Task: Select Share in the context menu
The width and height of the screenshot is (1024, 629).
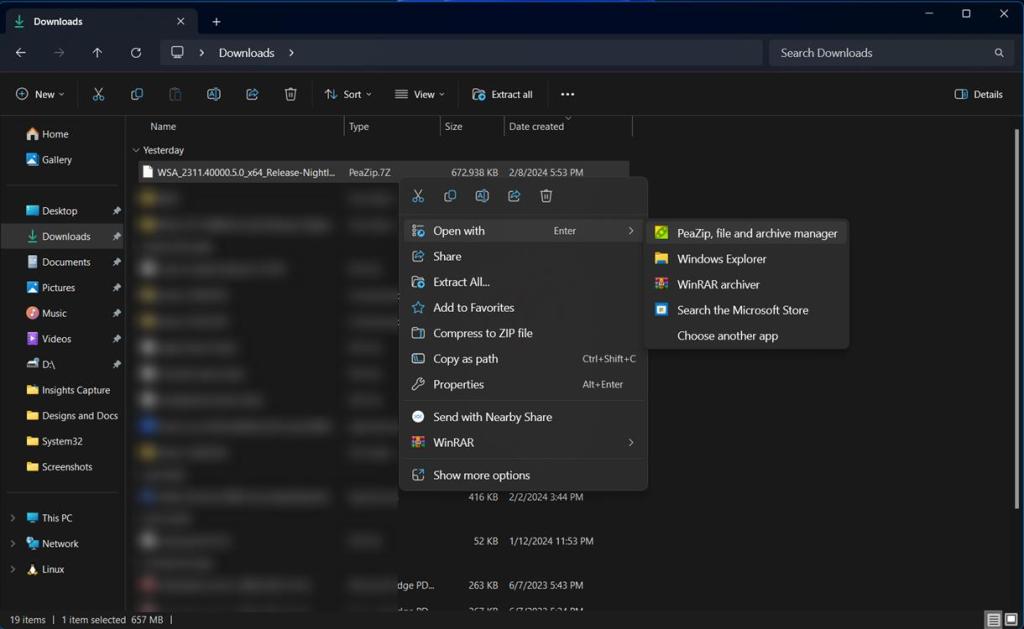Action: (522, 256)
